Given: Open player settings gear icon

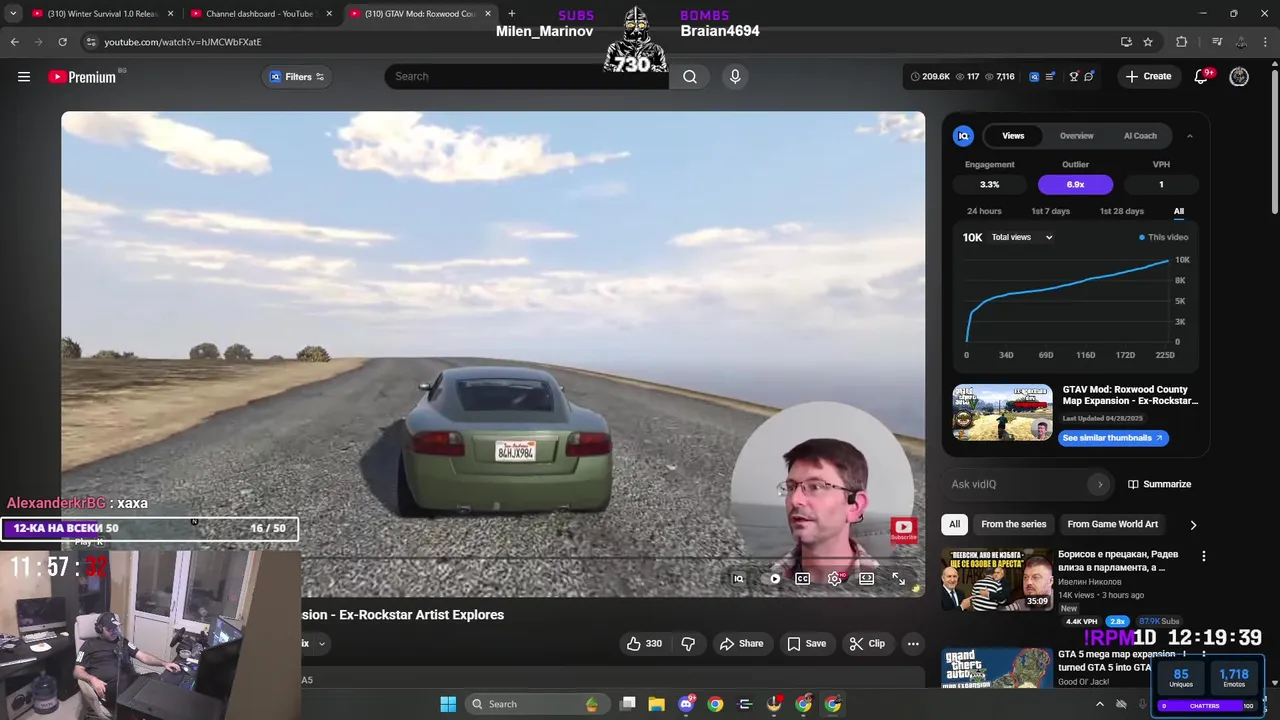Looking at the screenshot, I should (x=835, y=578).
